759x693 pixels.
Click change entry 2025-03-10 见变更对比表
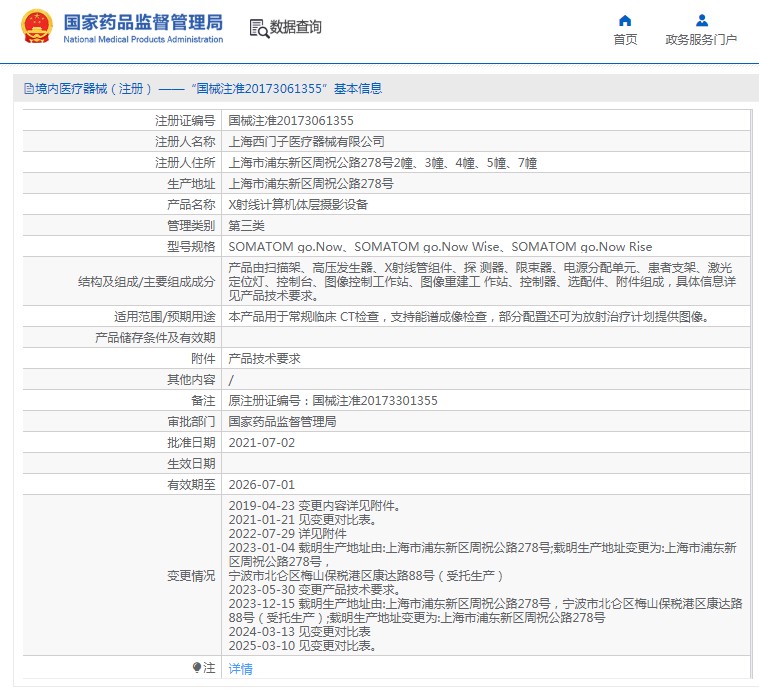tap(303, 646)
